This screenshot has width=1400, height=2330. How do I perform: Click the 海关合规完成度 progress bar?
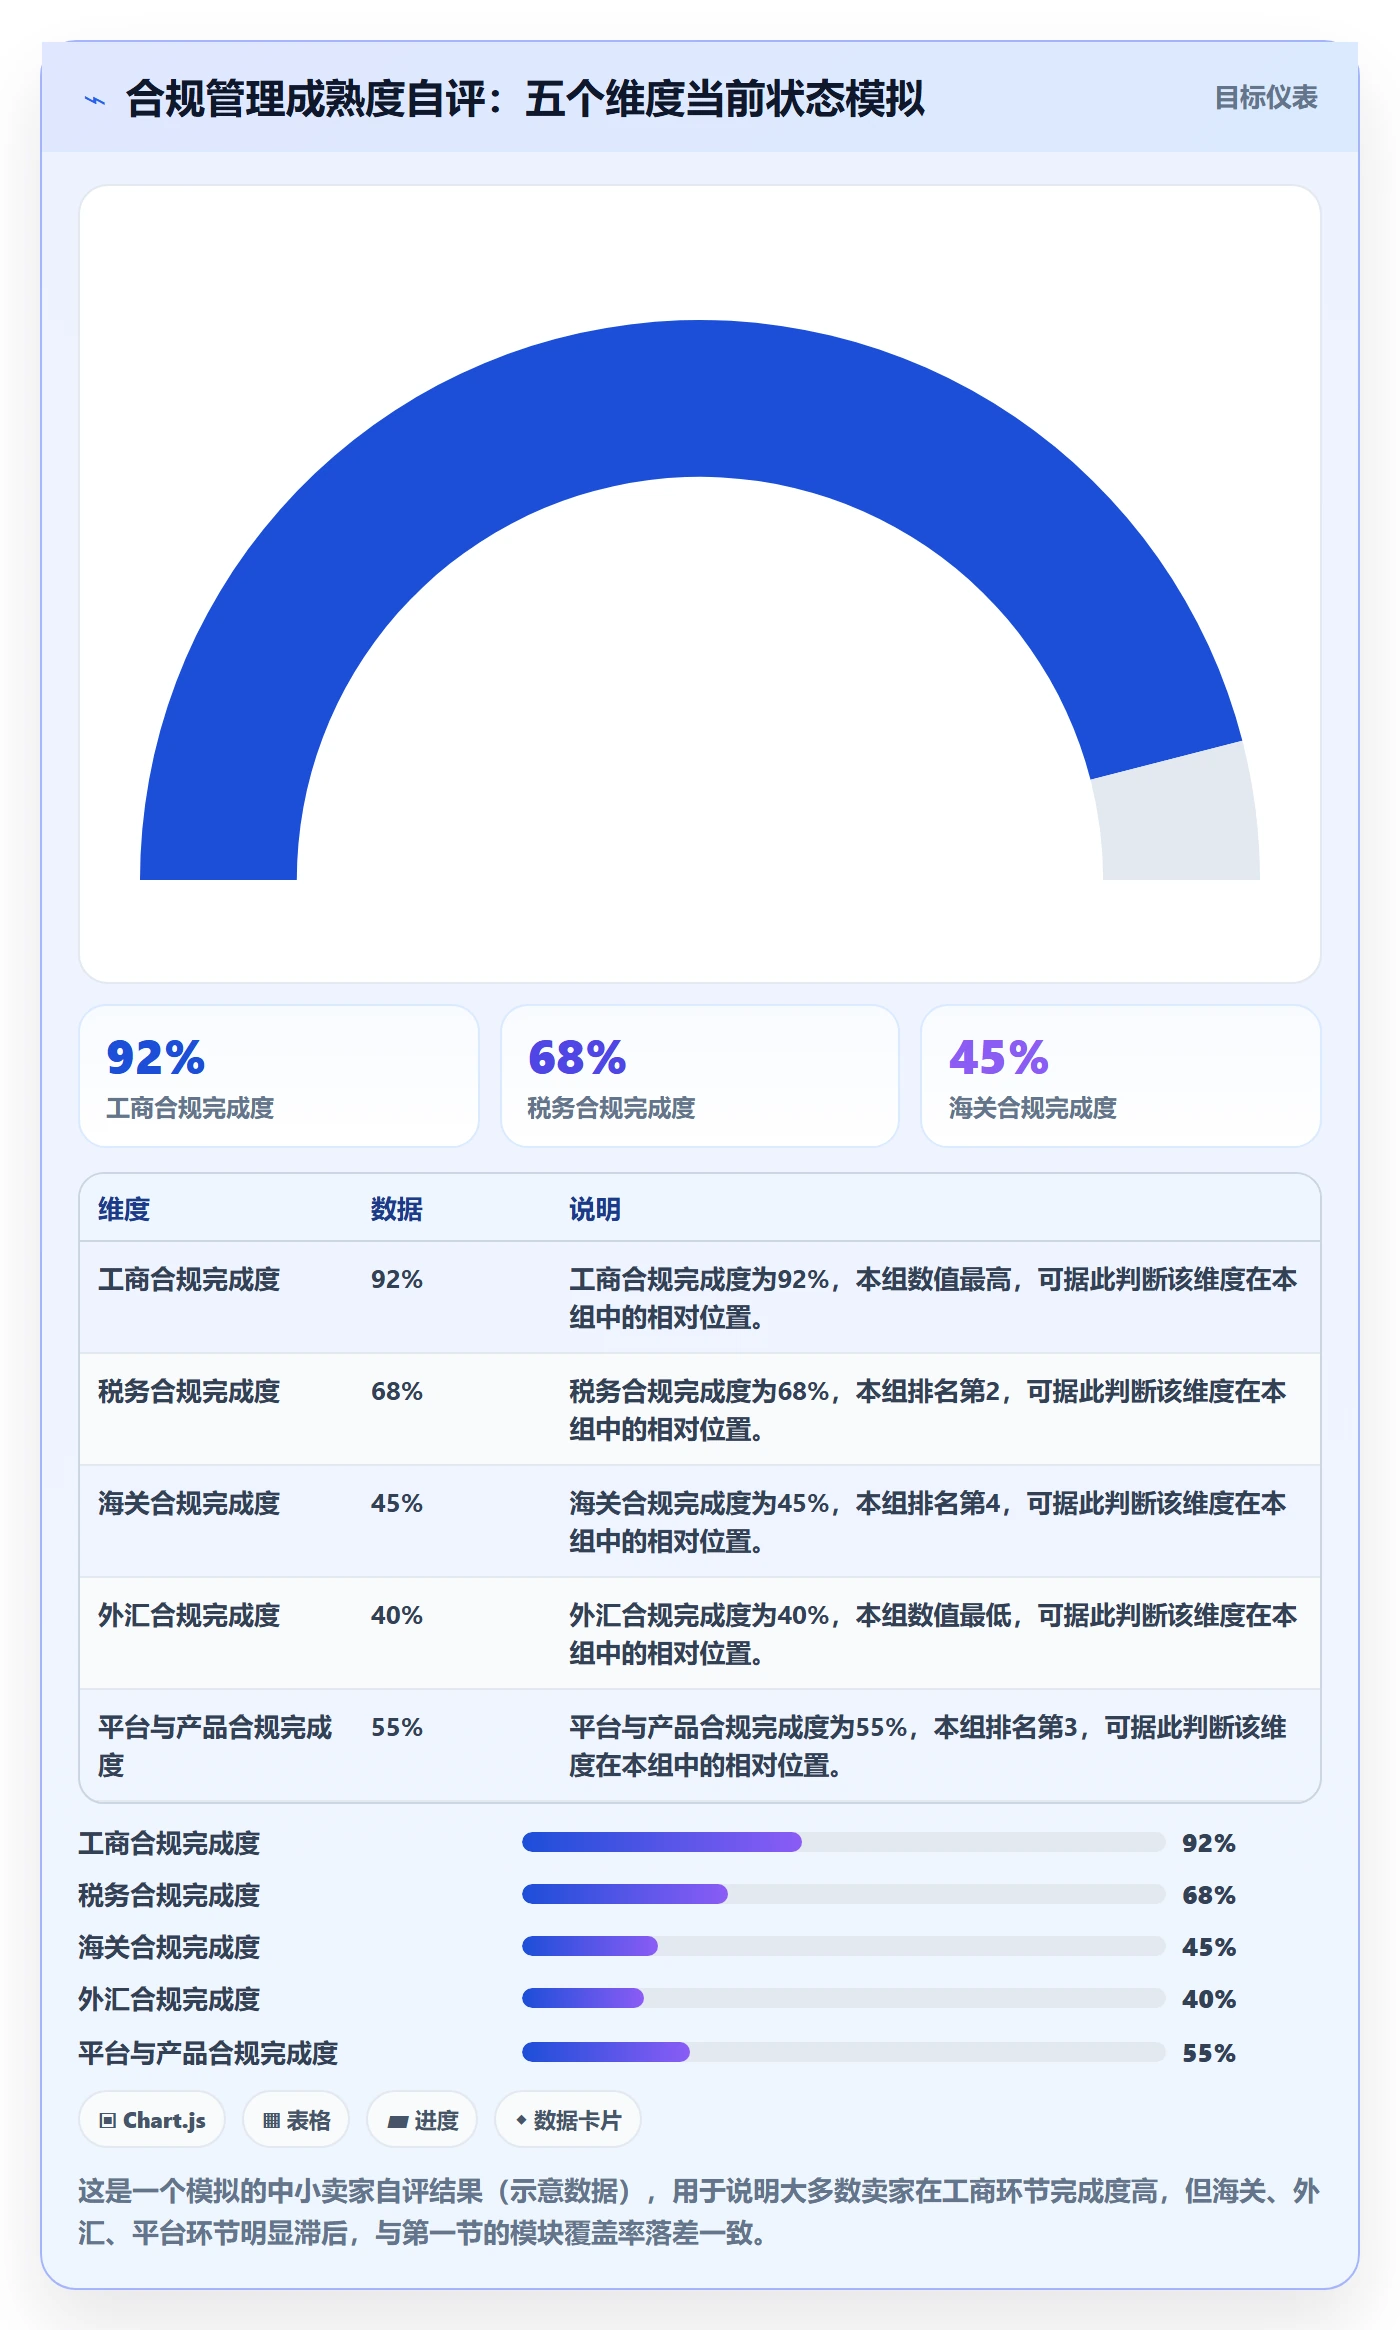click(x=844, y=1946)
